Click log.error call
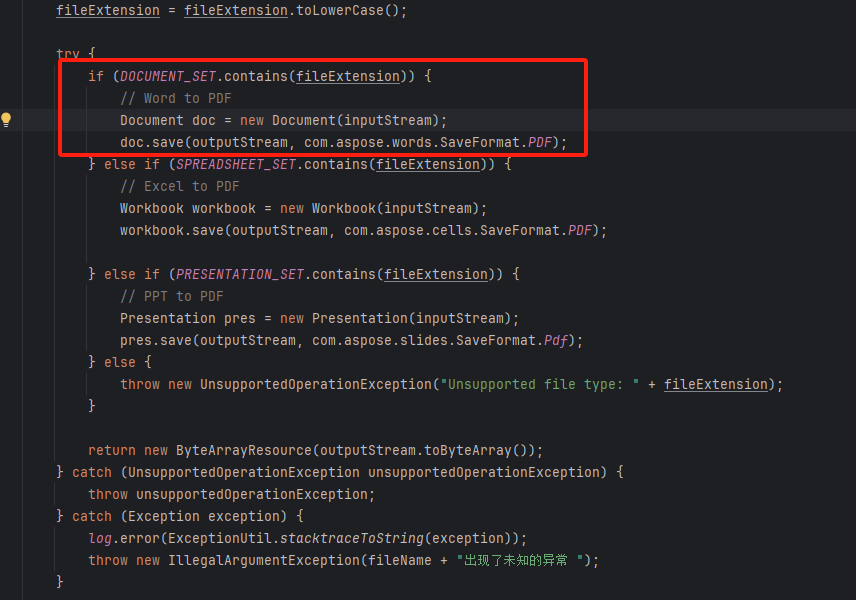Viewport: 856px width, 600px height. 123,538
